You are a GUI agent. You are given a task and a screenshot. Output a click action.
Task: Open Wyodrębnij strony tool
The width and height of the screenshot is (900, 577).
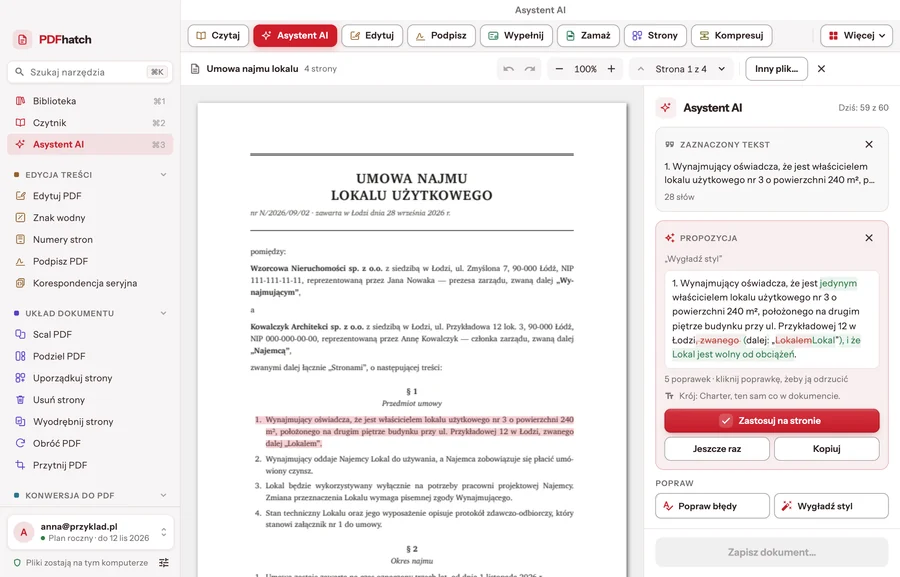tap(90, 421)
